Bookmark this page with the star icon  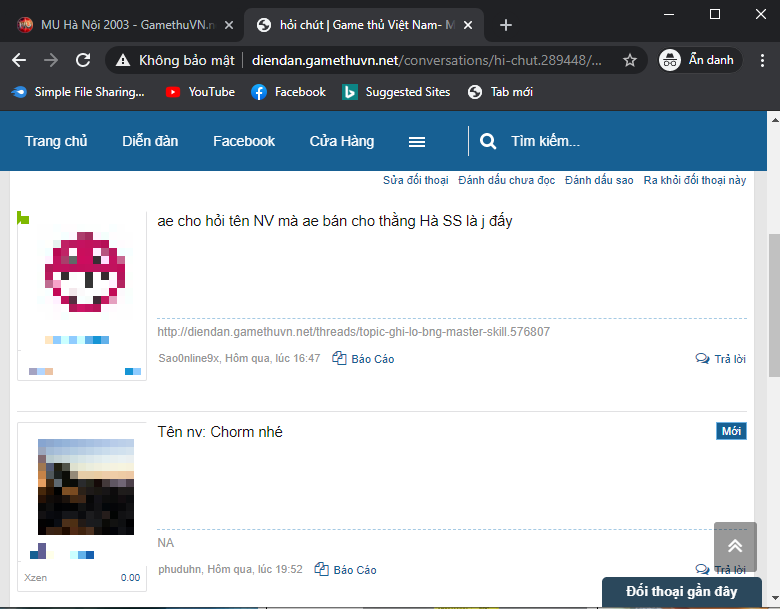point(629,60)
